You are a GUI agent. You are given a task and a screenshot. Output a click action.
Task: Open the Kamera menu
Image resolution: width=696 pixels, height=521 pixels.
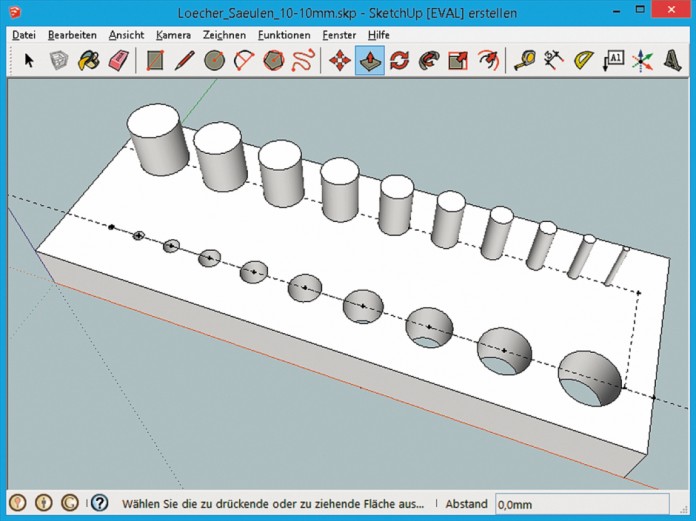pos(173,35)
